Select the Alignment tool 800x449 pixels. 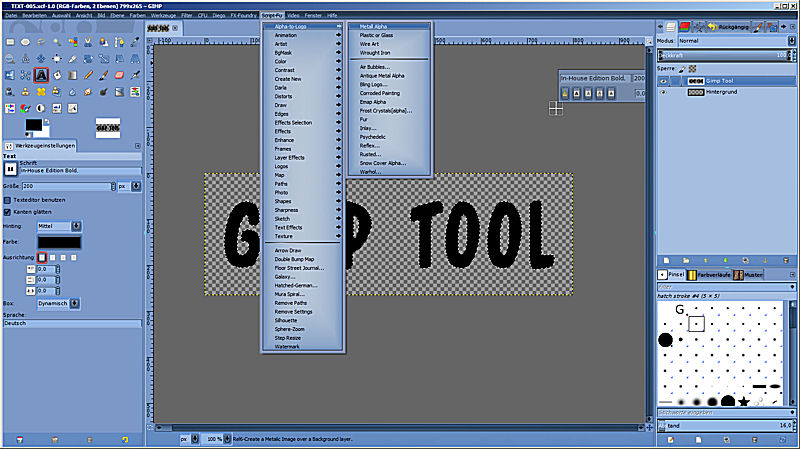57,59
